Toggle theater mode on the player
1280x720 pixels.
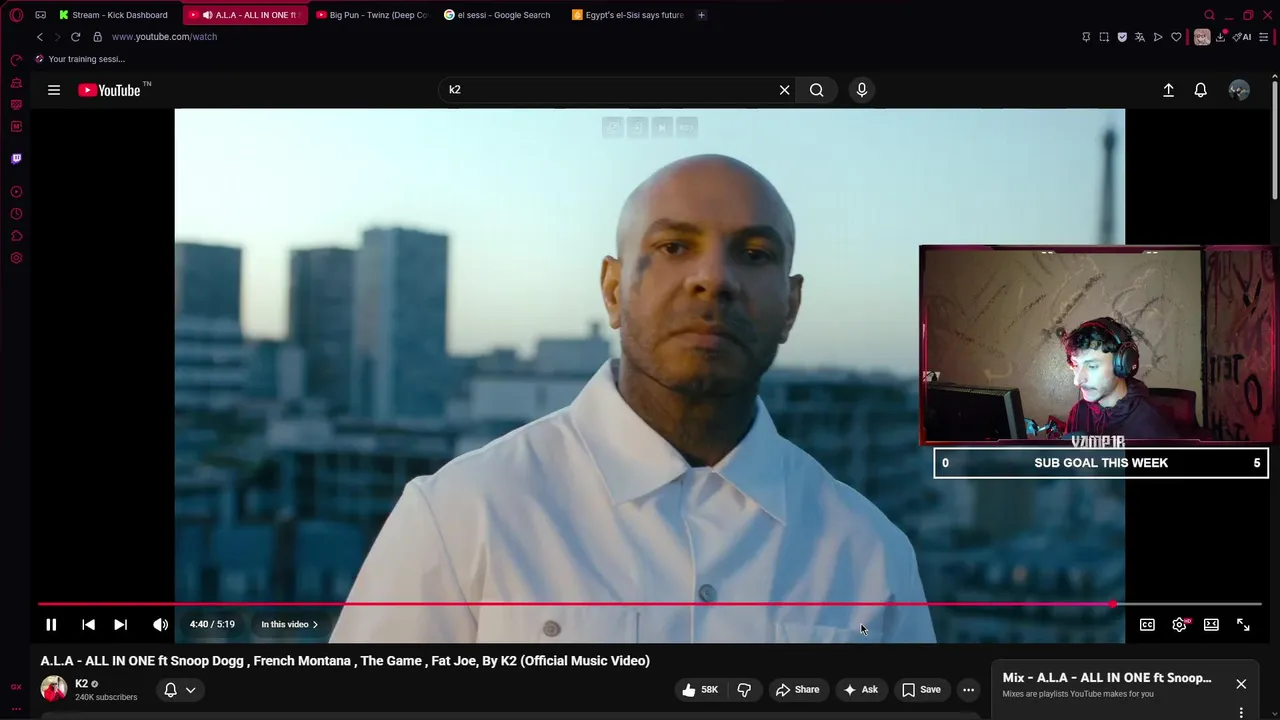tap(1211, 625)
